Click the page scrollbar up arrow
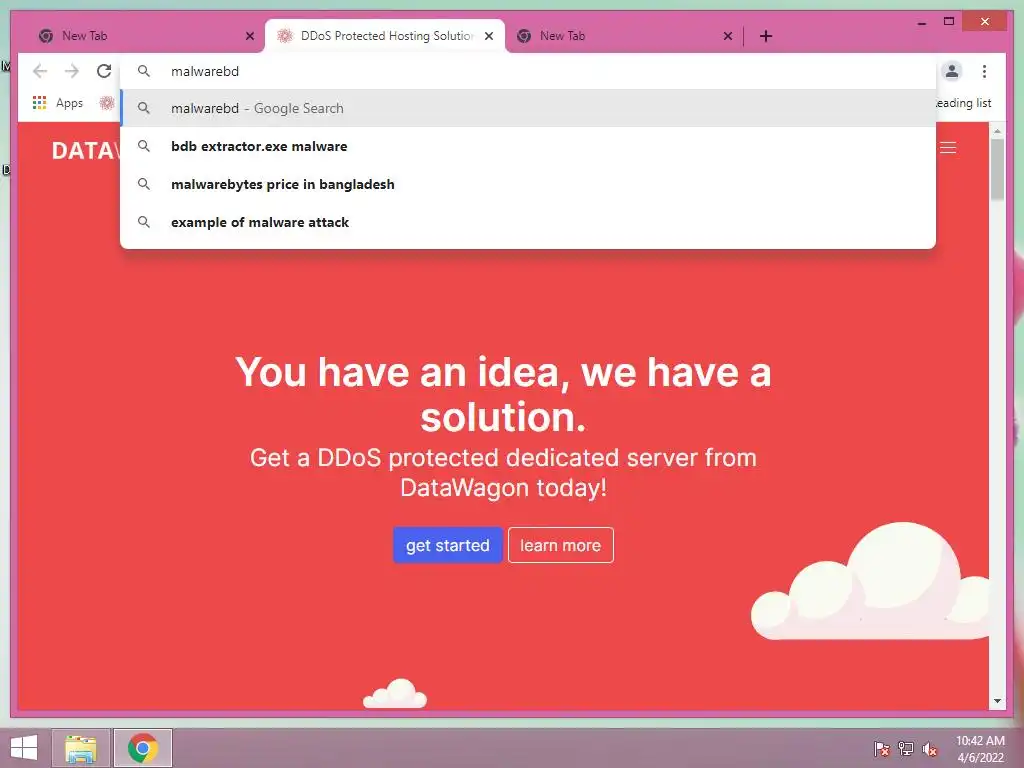Screen dimensions: 1024x768 (x=997, y=131)
